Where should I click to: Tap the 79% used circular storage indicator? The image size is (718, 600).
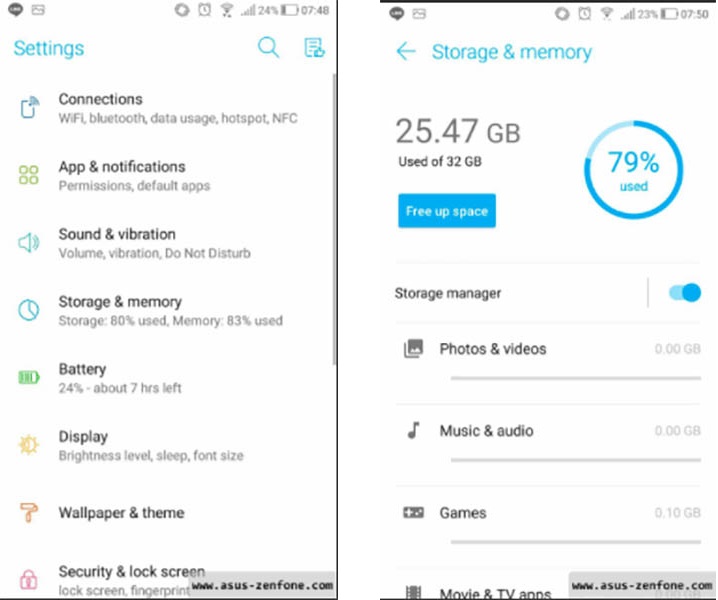coord(633,169)
